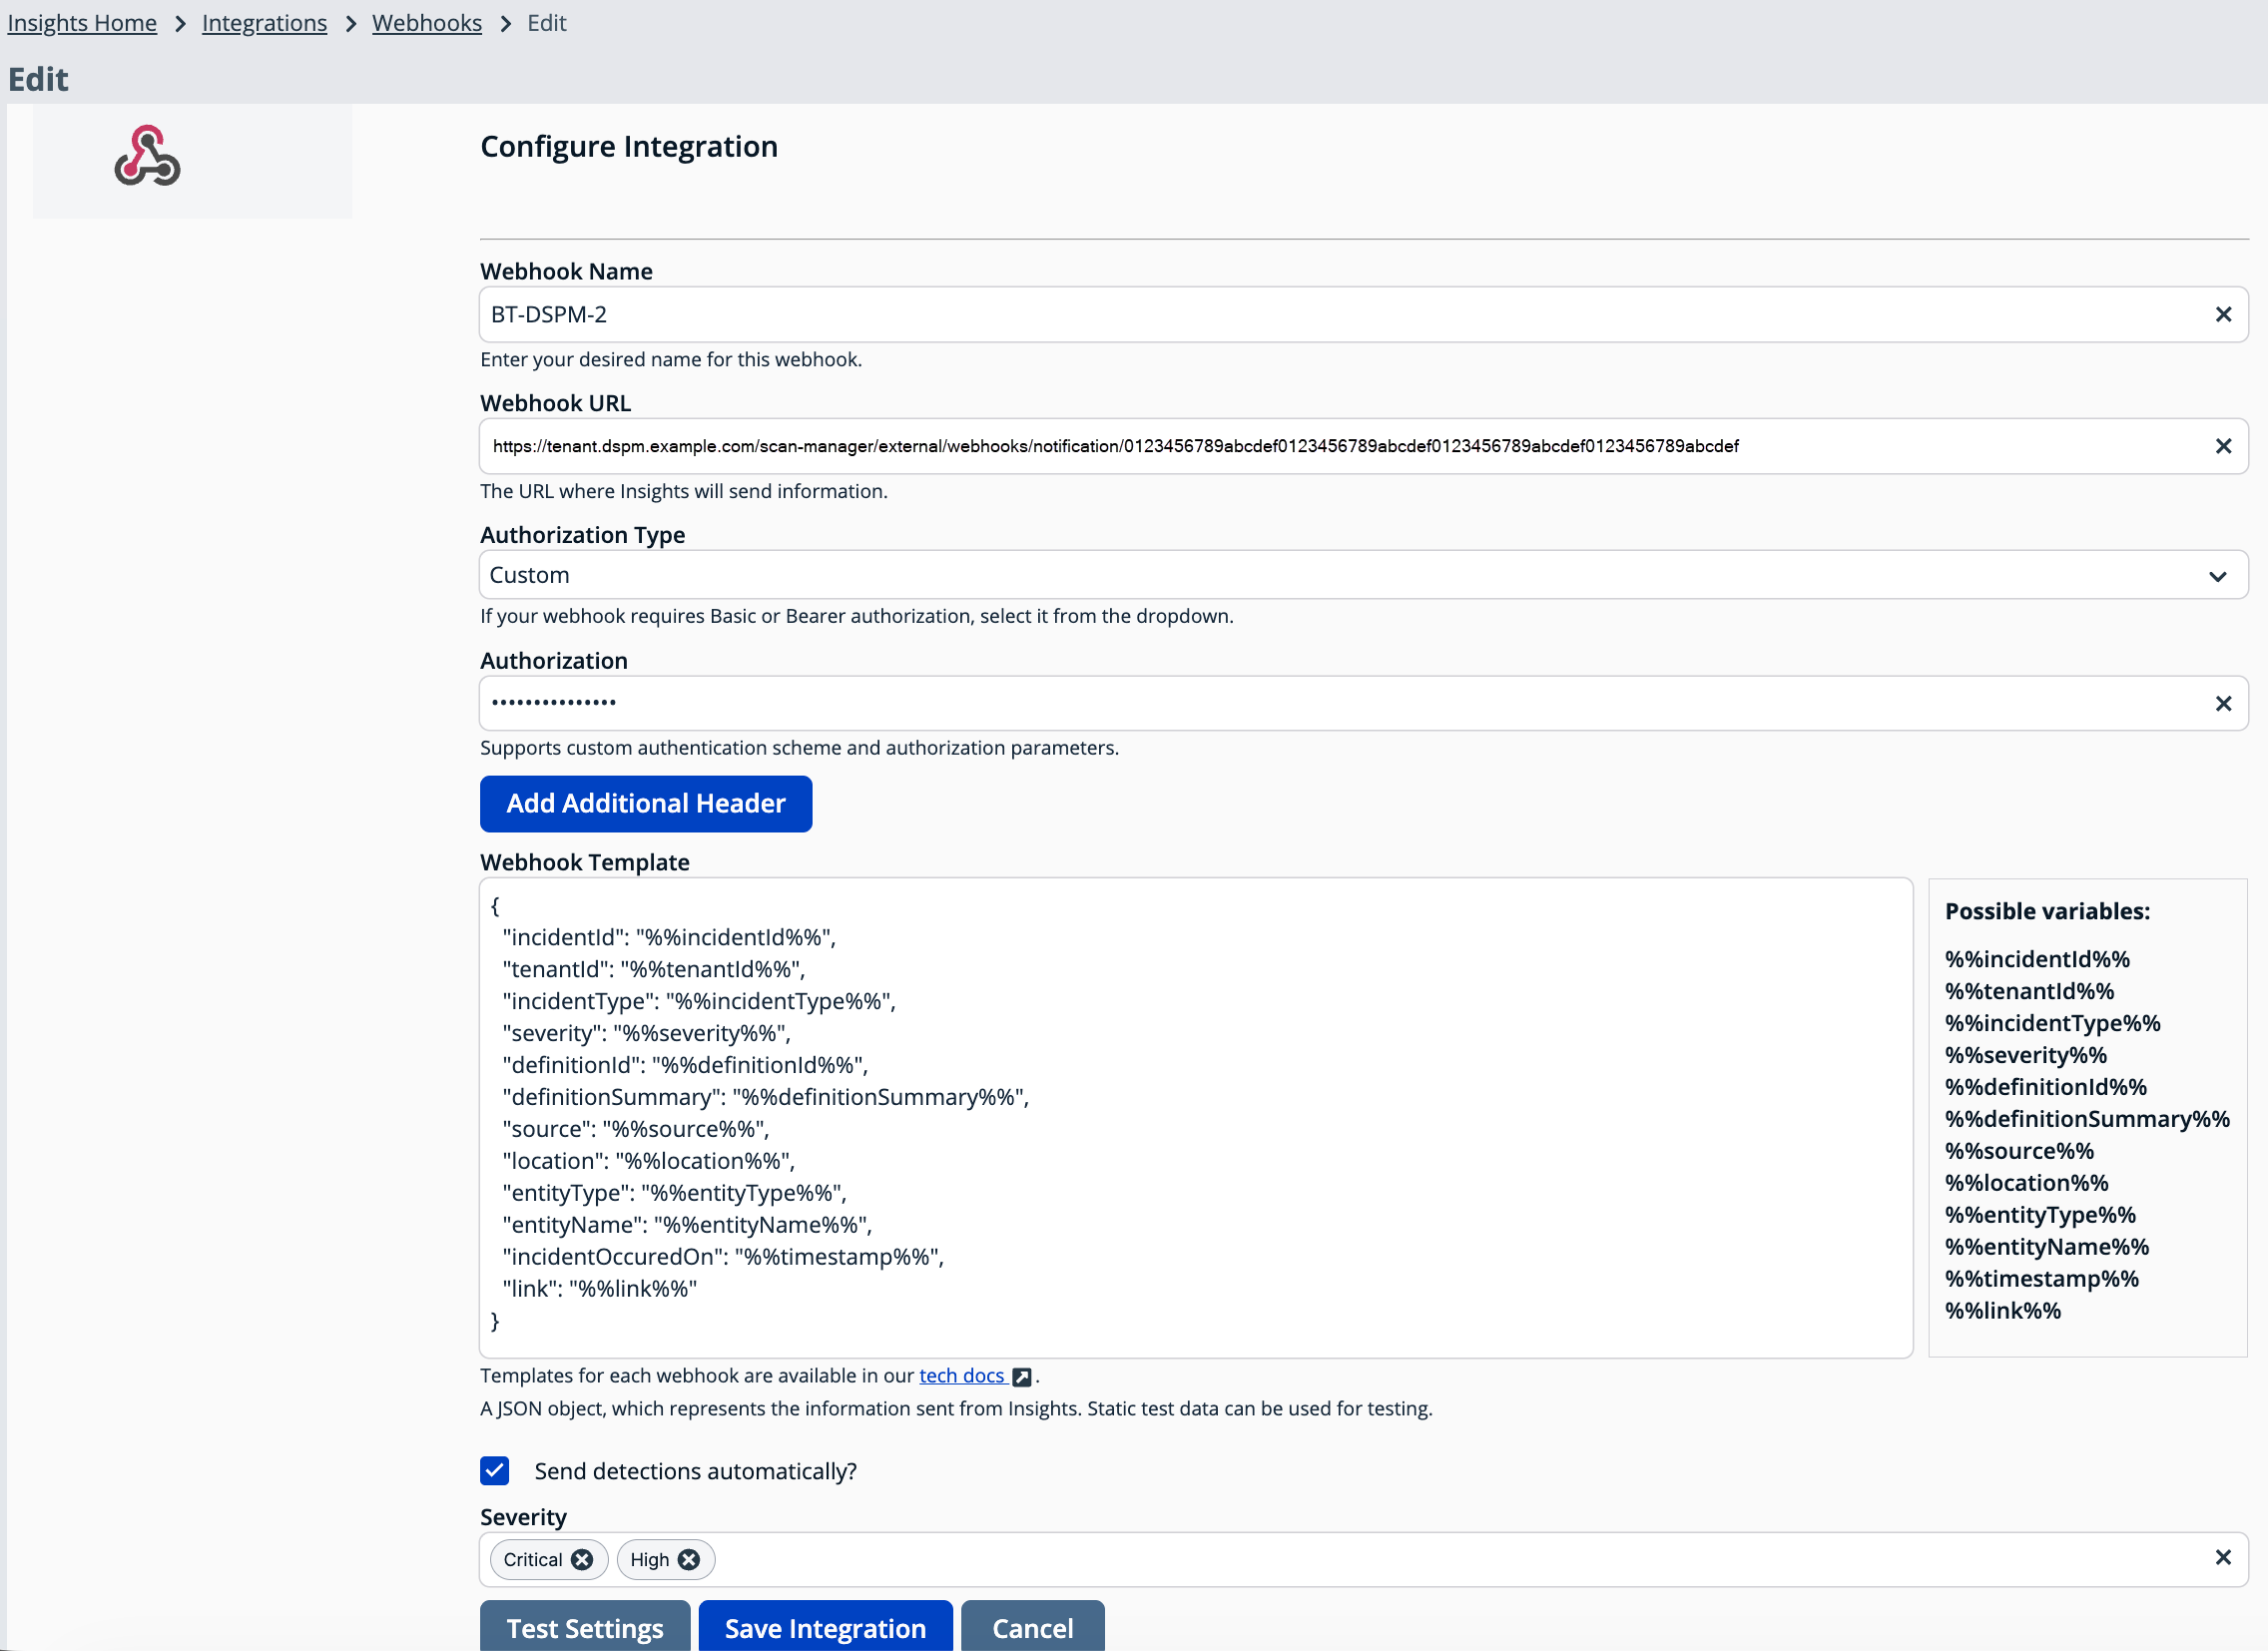Click %%source%% in Possible variables
The width and height of the screenshot is (2268, 1651).
tap(2019, 1151)
